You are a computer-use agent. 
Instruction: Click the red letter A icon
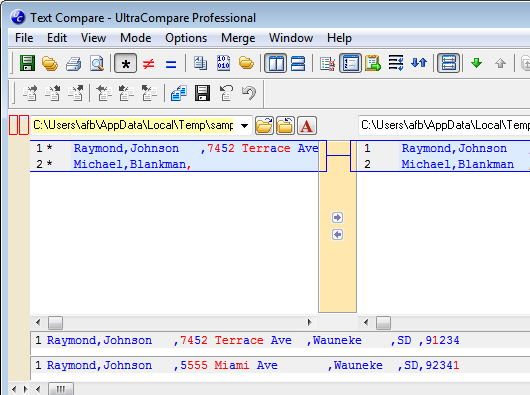307,126
